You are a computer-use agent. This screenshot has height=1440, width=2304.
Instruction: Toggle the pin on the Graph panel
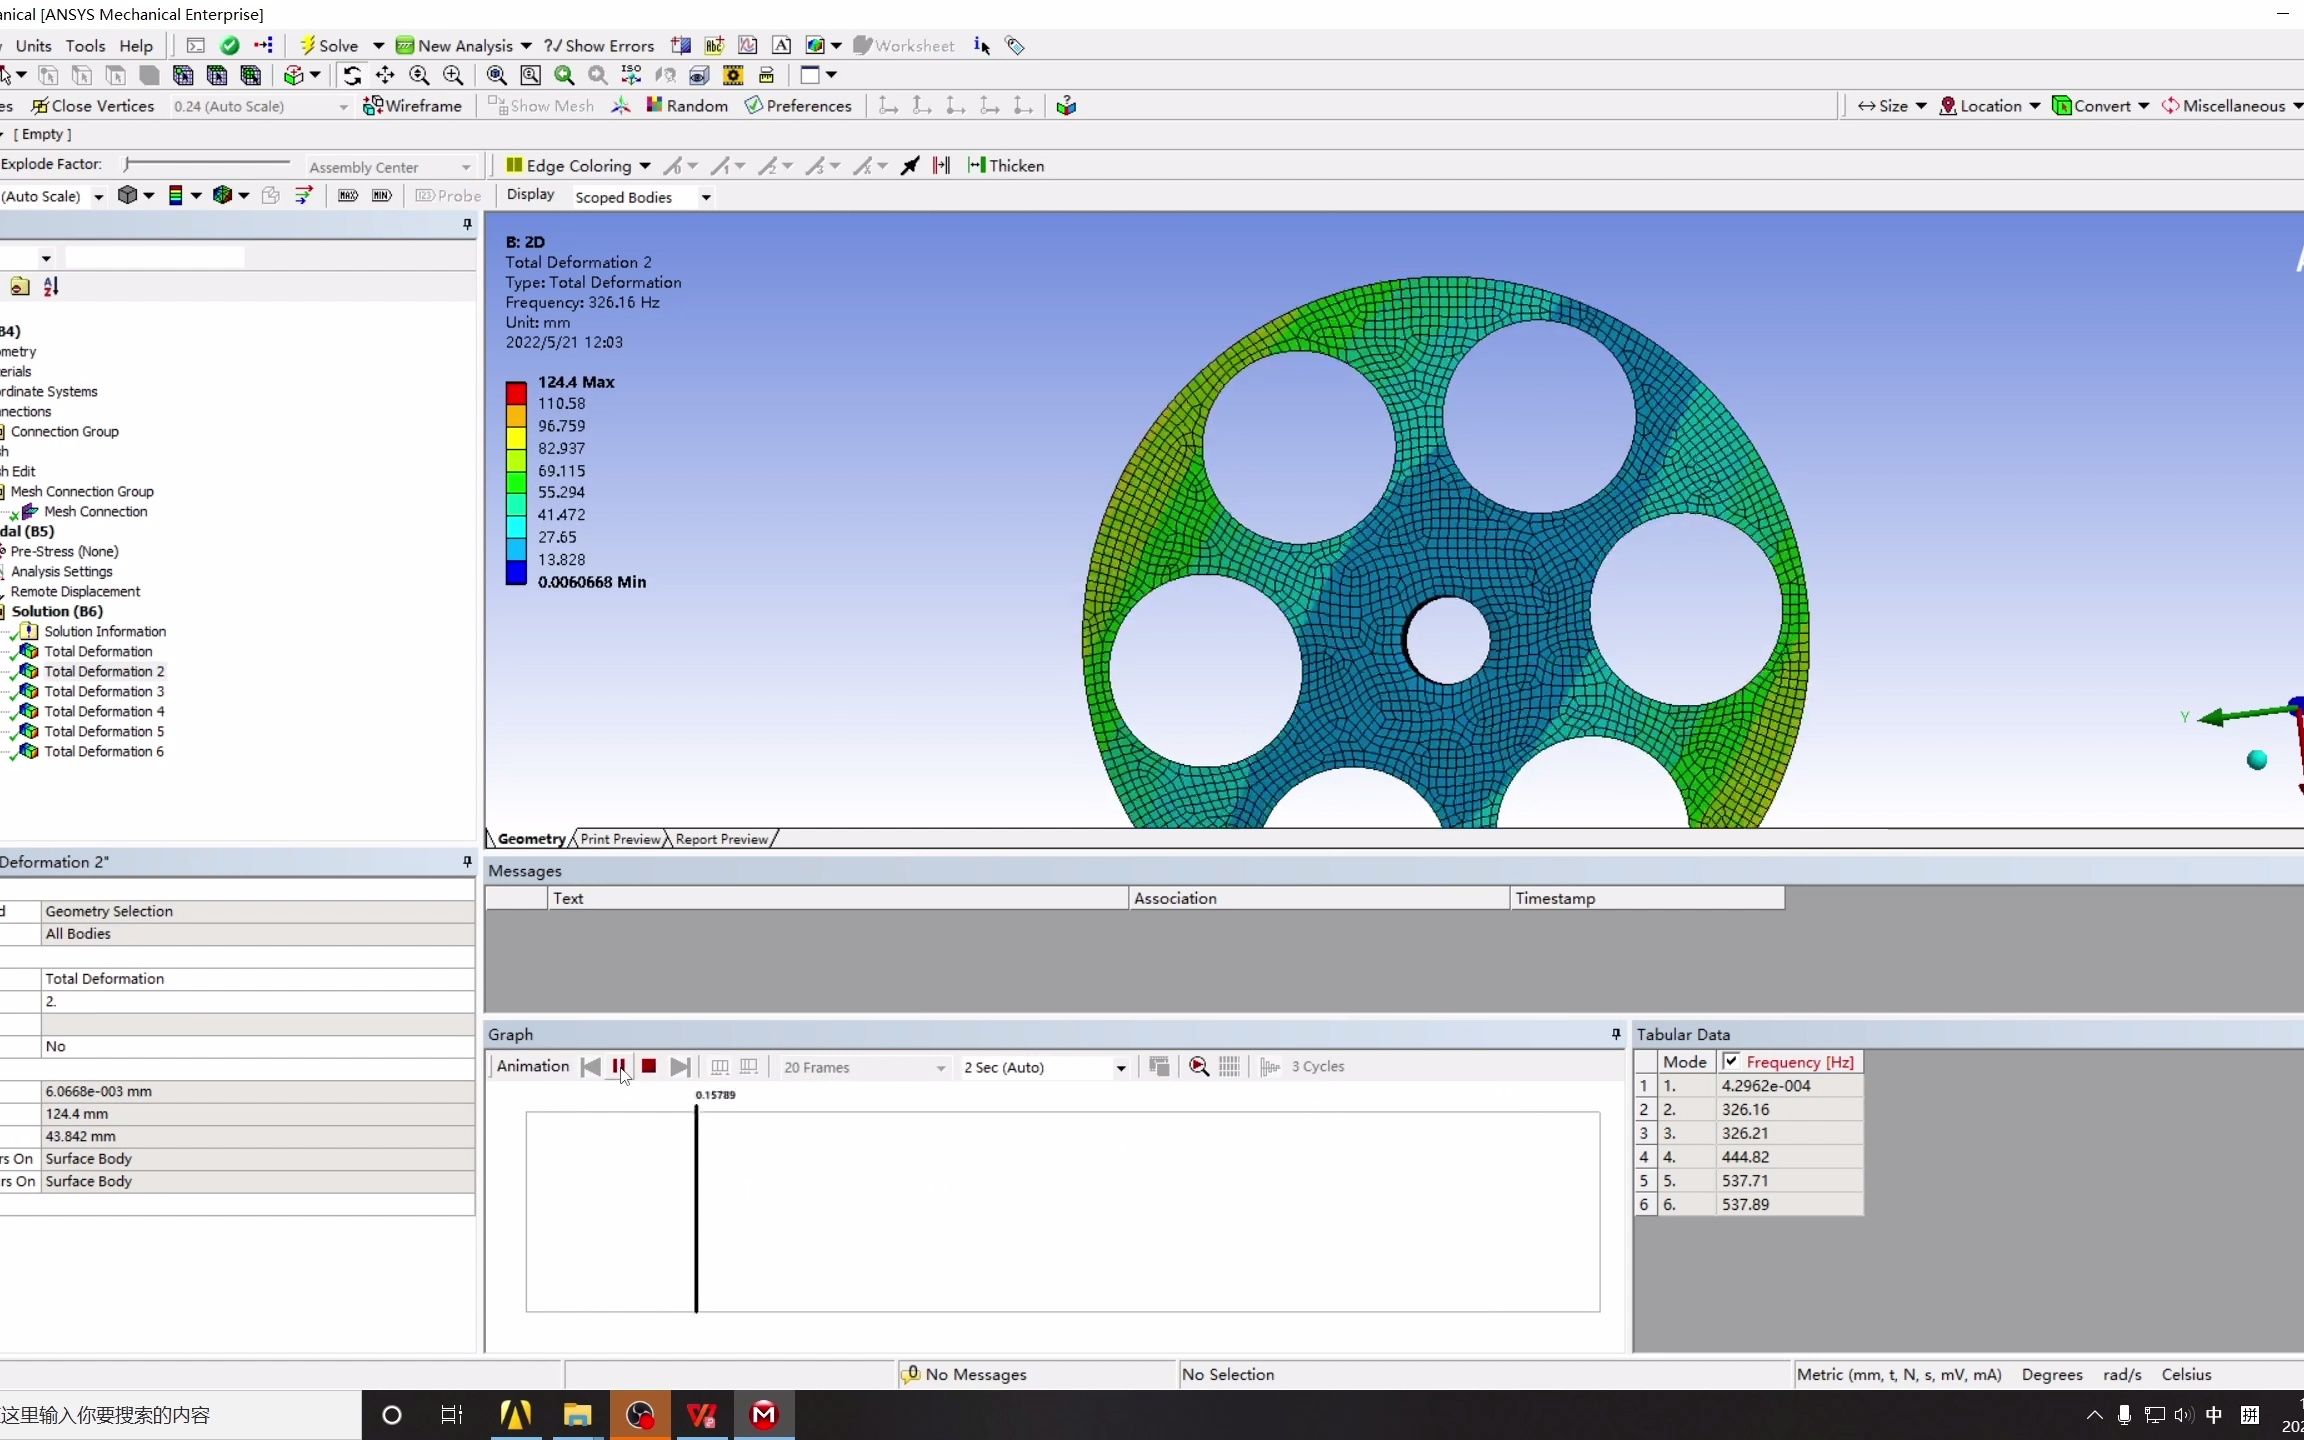pos(1616,1034)
